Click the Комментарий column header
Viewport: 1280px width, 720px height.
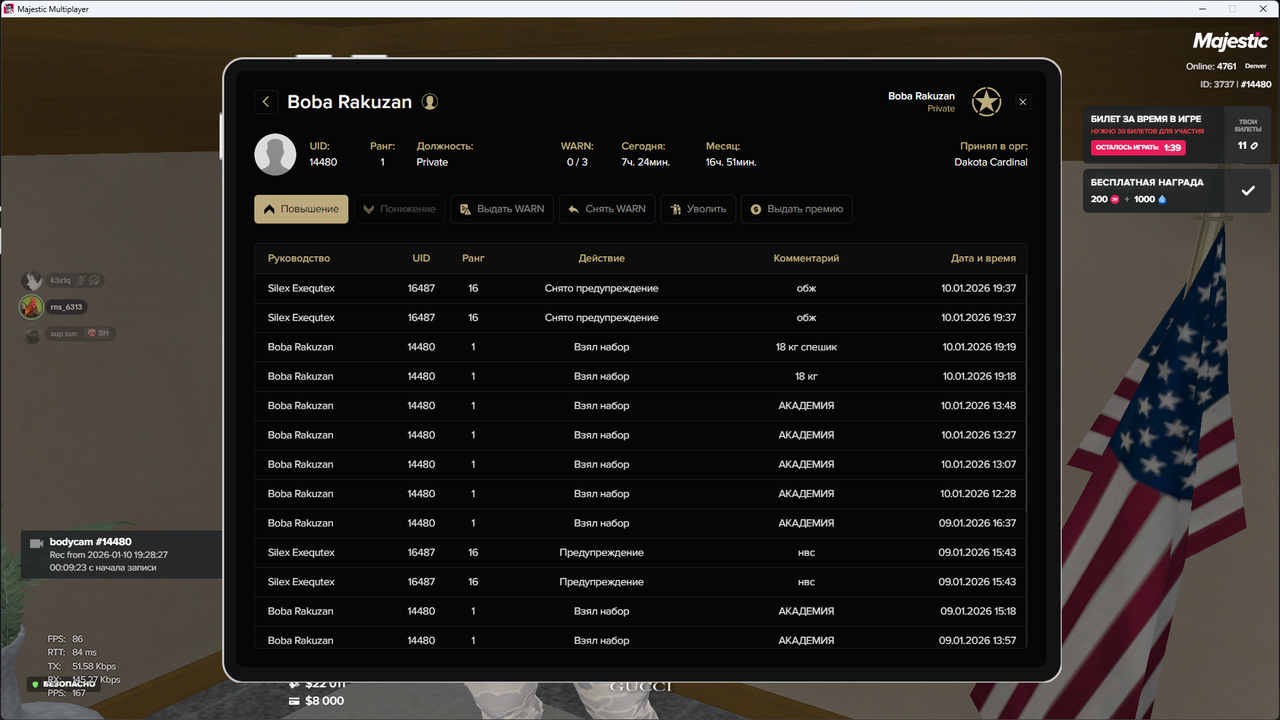[806, 258]
